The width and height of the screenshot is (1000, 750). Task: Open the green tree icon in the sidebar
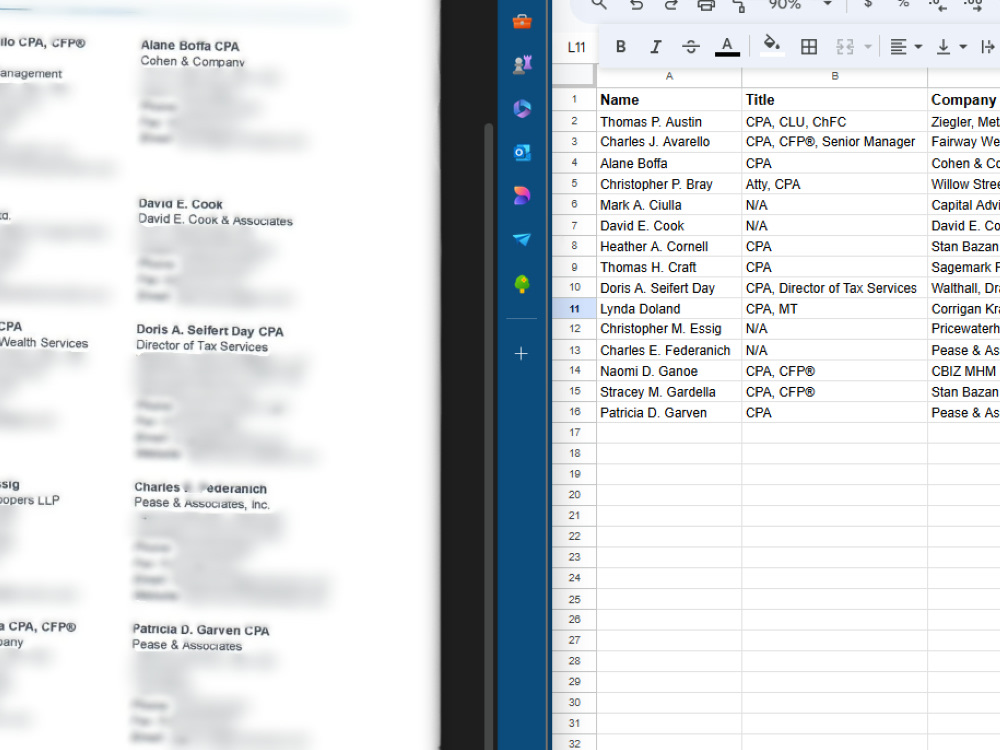522,284
